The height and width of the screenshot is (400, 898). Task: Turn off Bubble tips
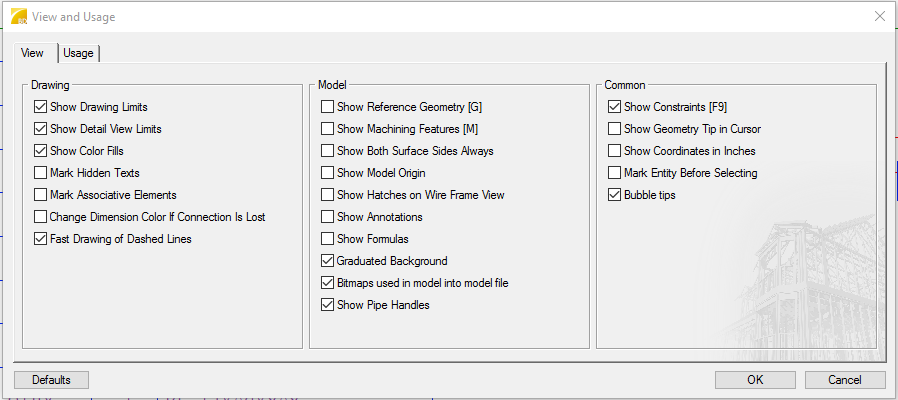[x=615, y=195]
